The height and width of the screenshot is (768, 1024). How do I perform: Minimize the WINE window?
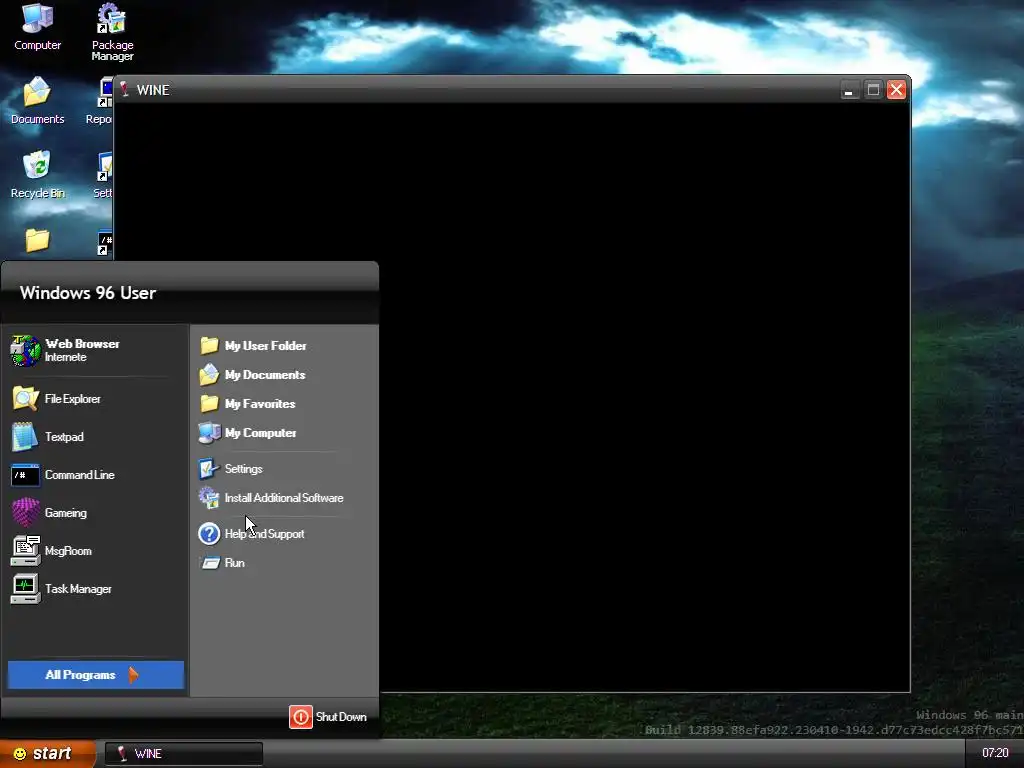[849, 89]
